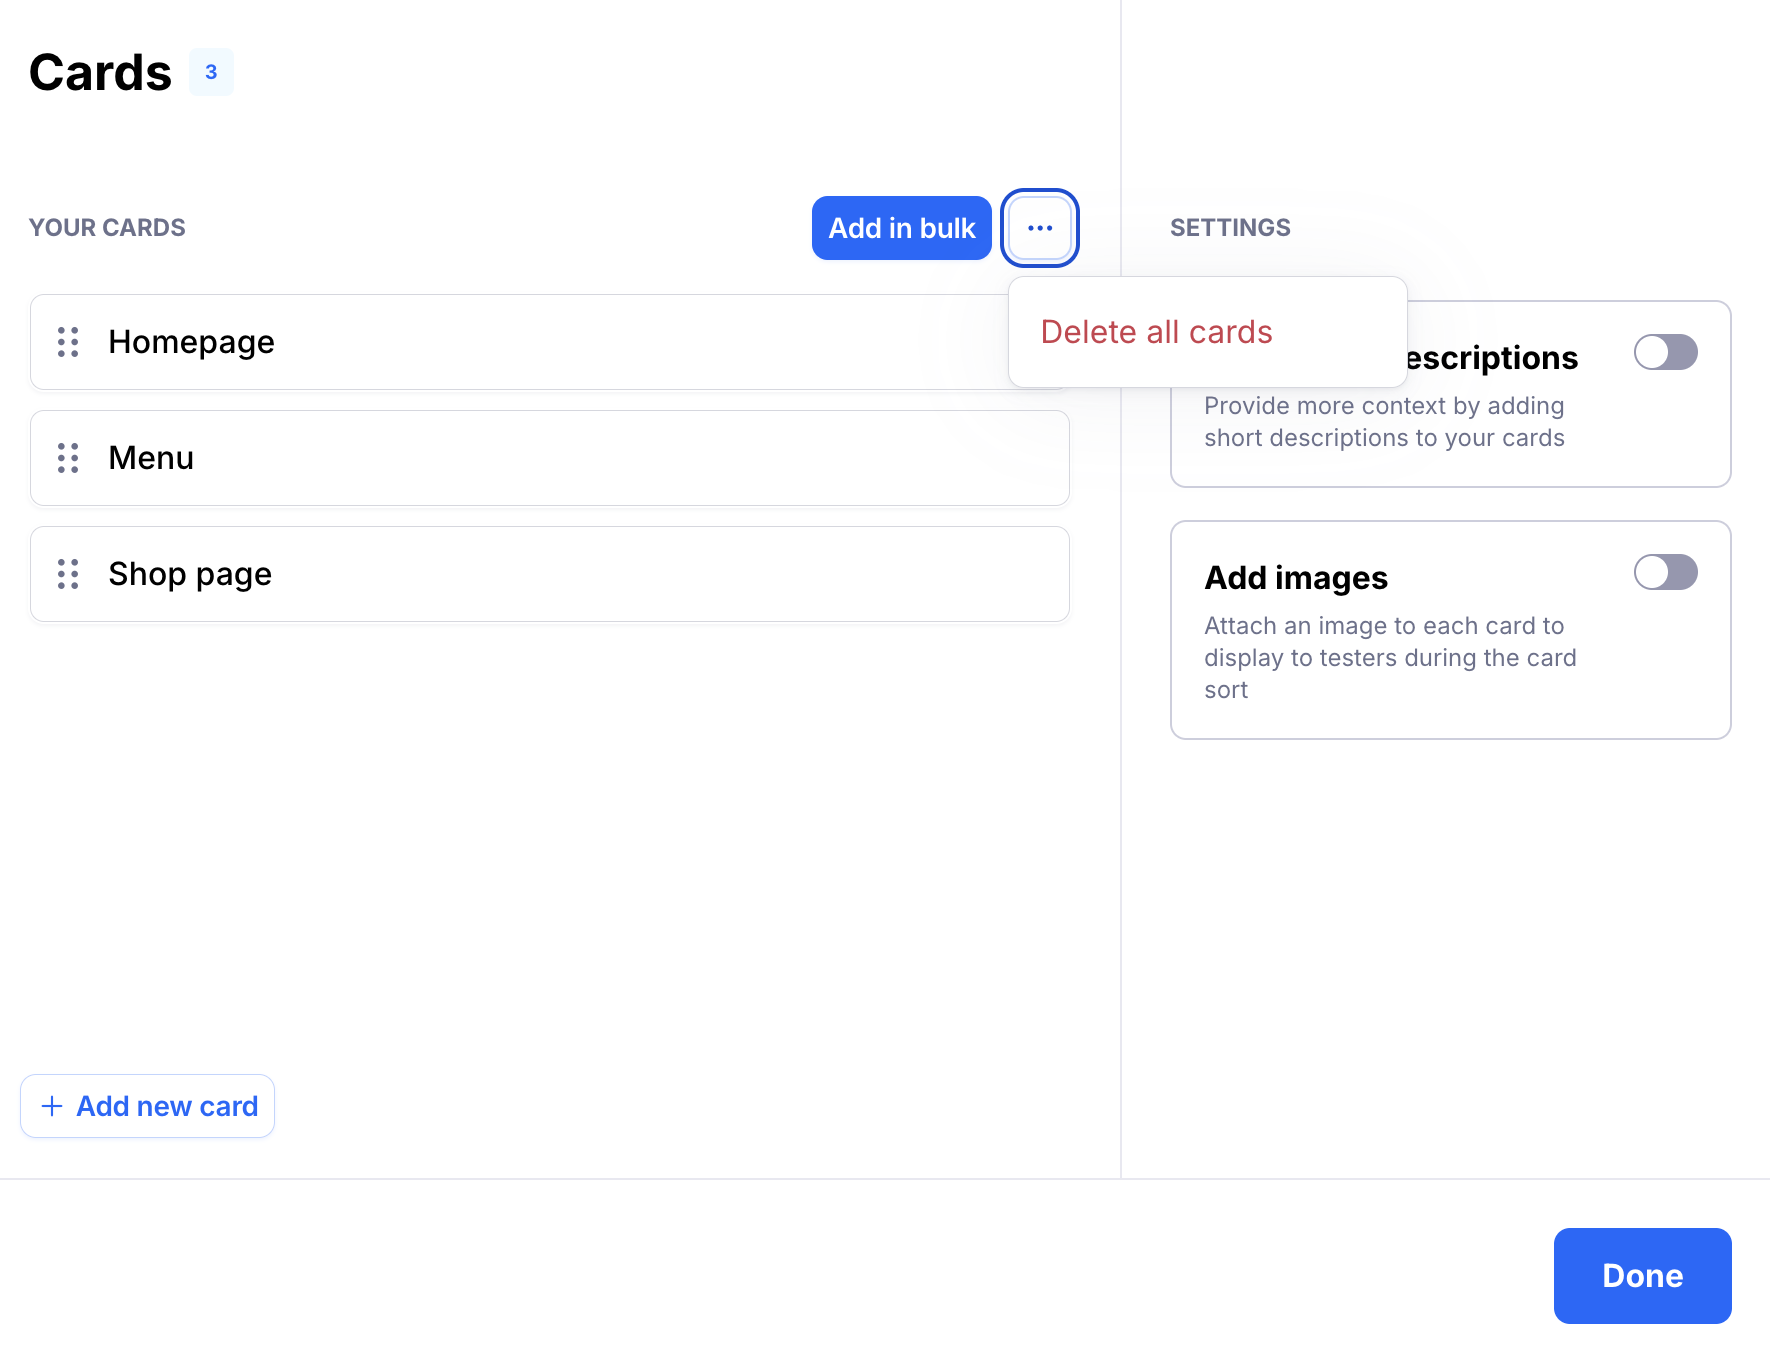Grab the Homepage card drag handle
Viewport: 1770px width, 1360px height.
click(x=68, y=342)
